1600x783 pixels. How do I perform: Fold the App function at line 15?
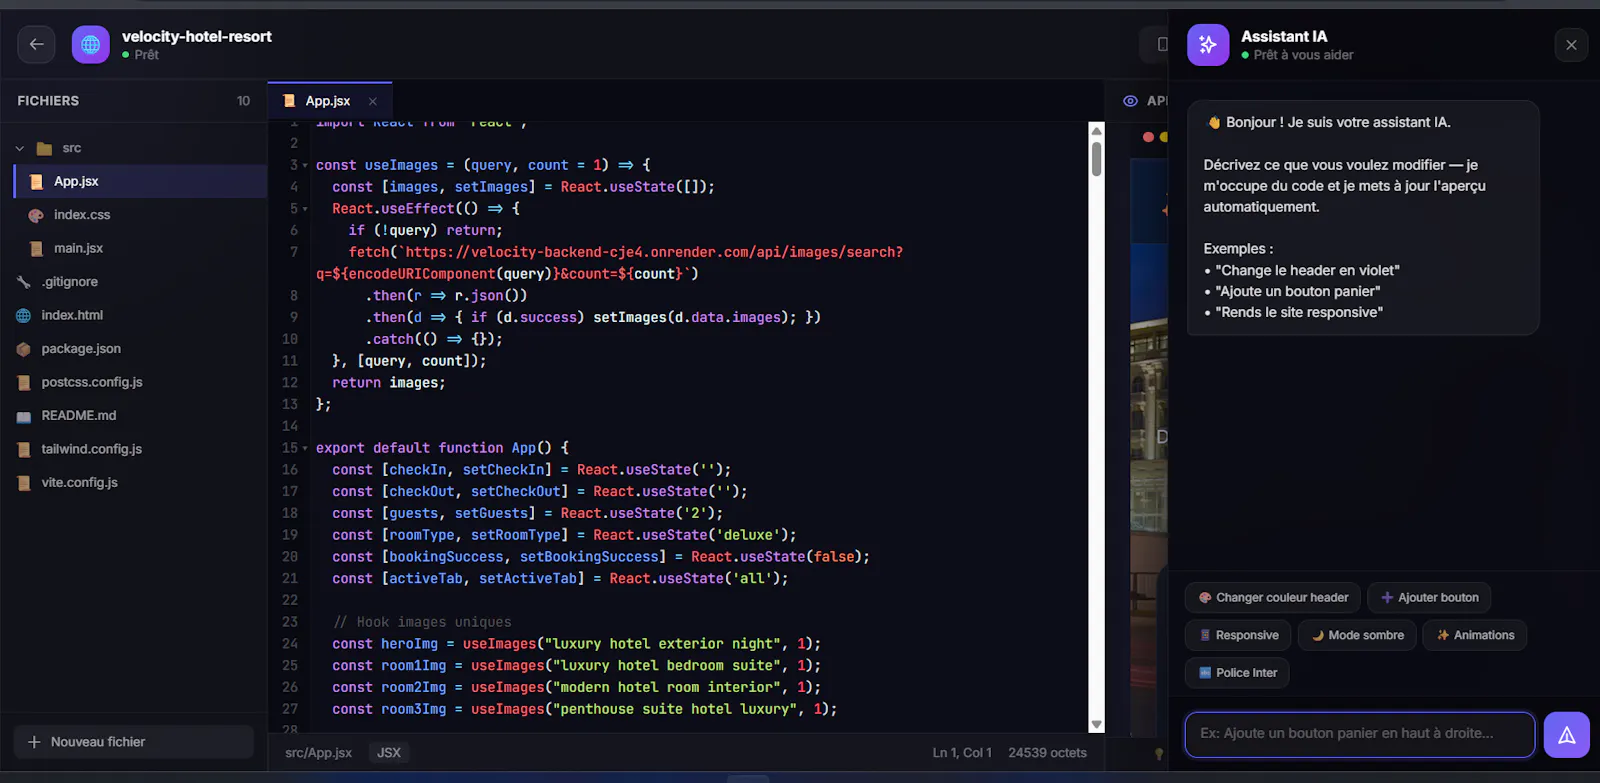[x=305, y=448]
